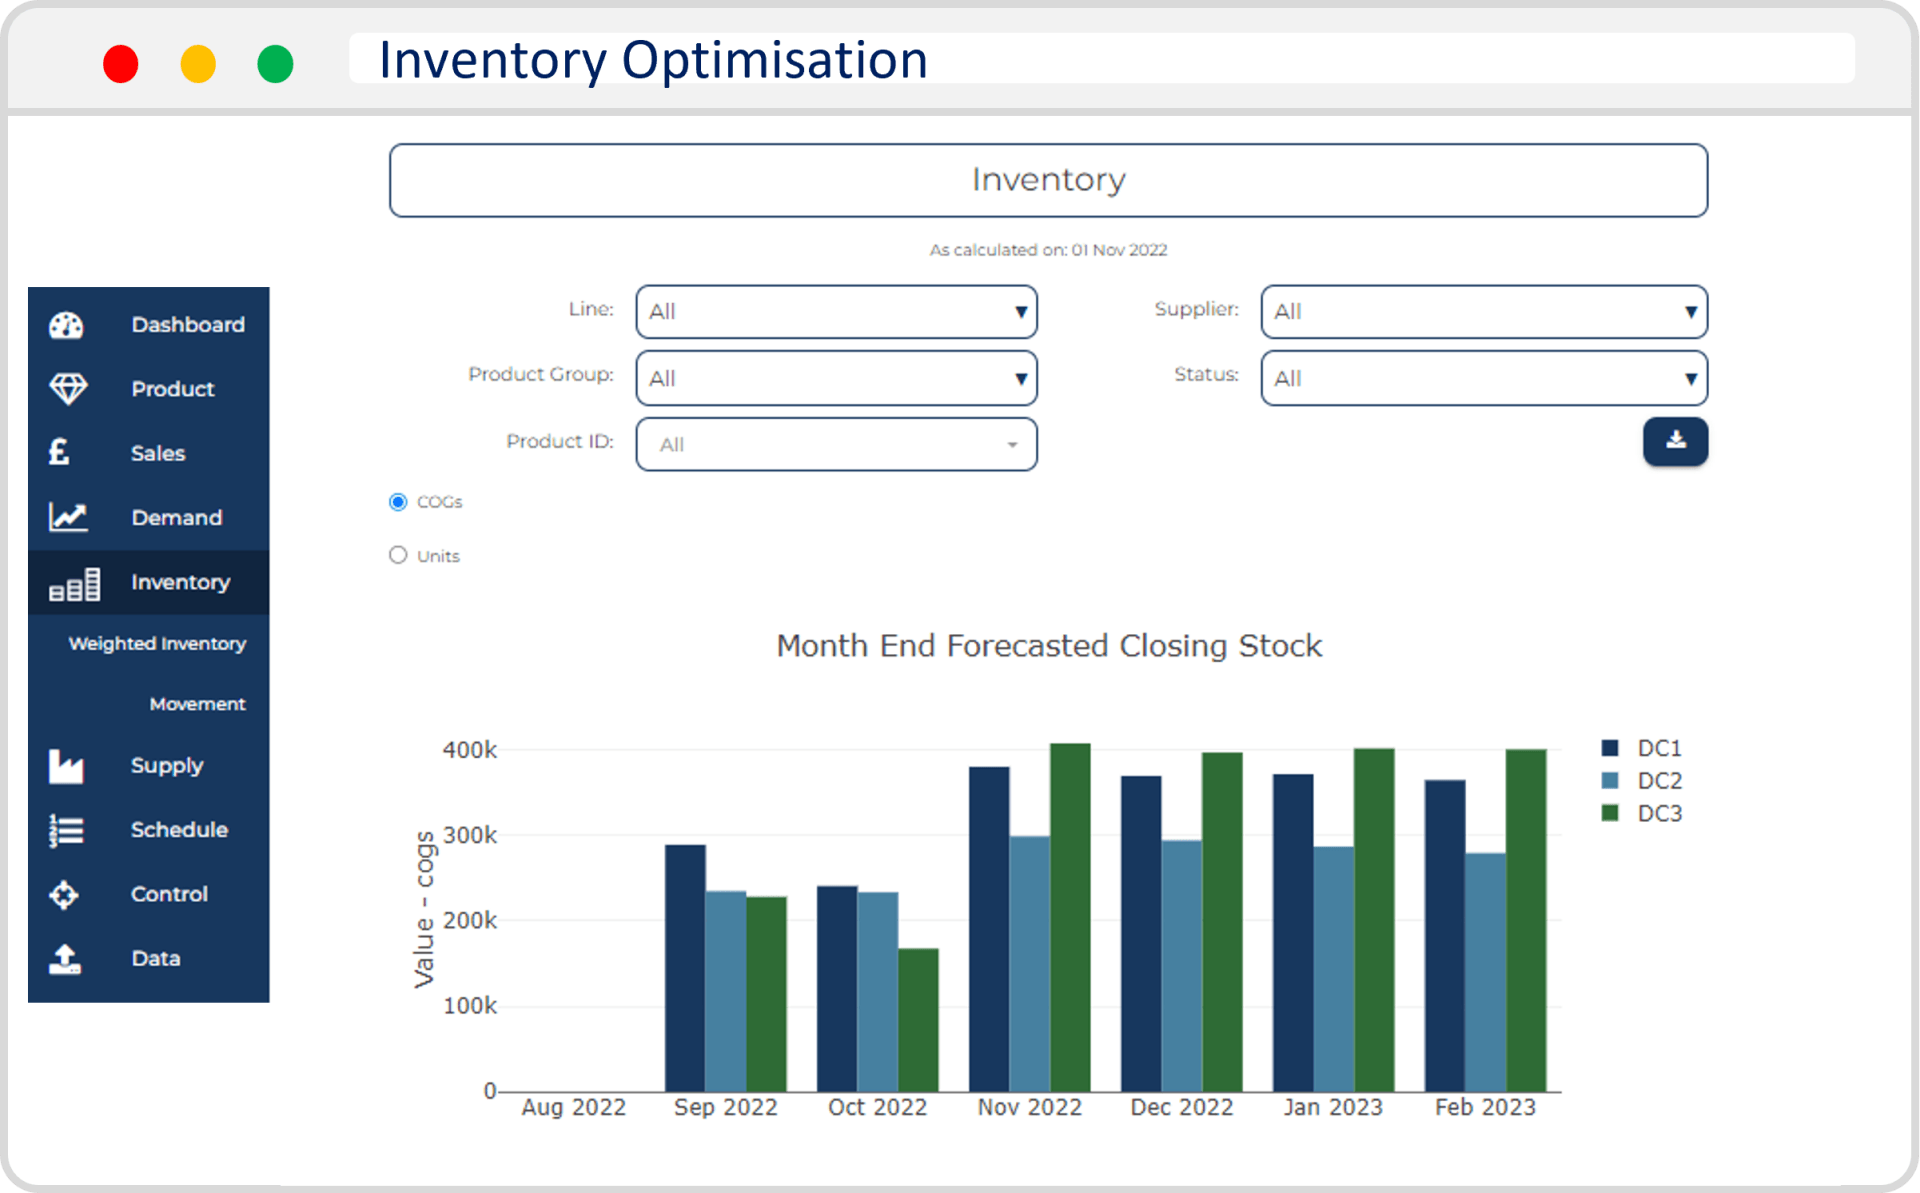1920x1193 pixels.
Task: Click the Dashboard gauge icon in sidebar
Action: point(67,325)
